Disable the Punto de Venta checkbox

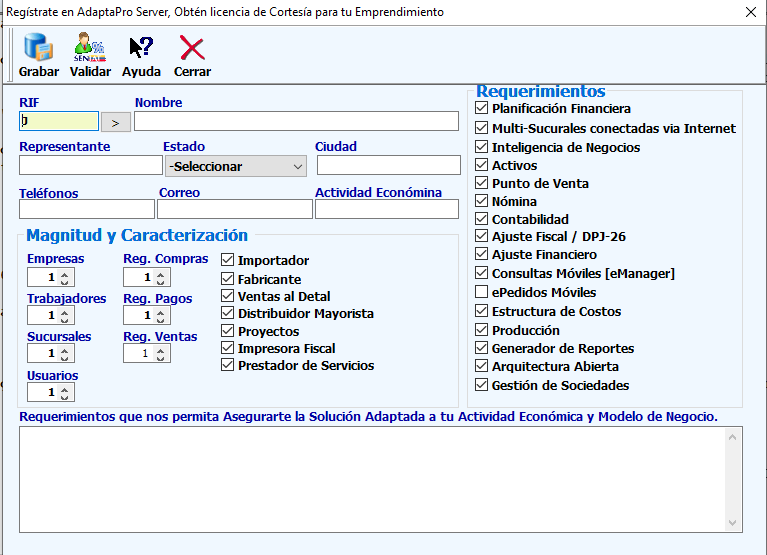click(x=482, y=183)
